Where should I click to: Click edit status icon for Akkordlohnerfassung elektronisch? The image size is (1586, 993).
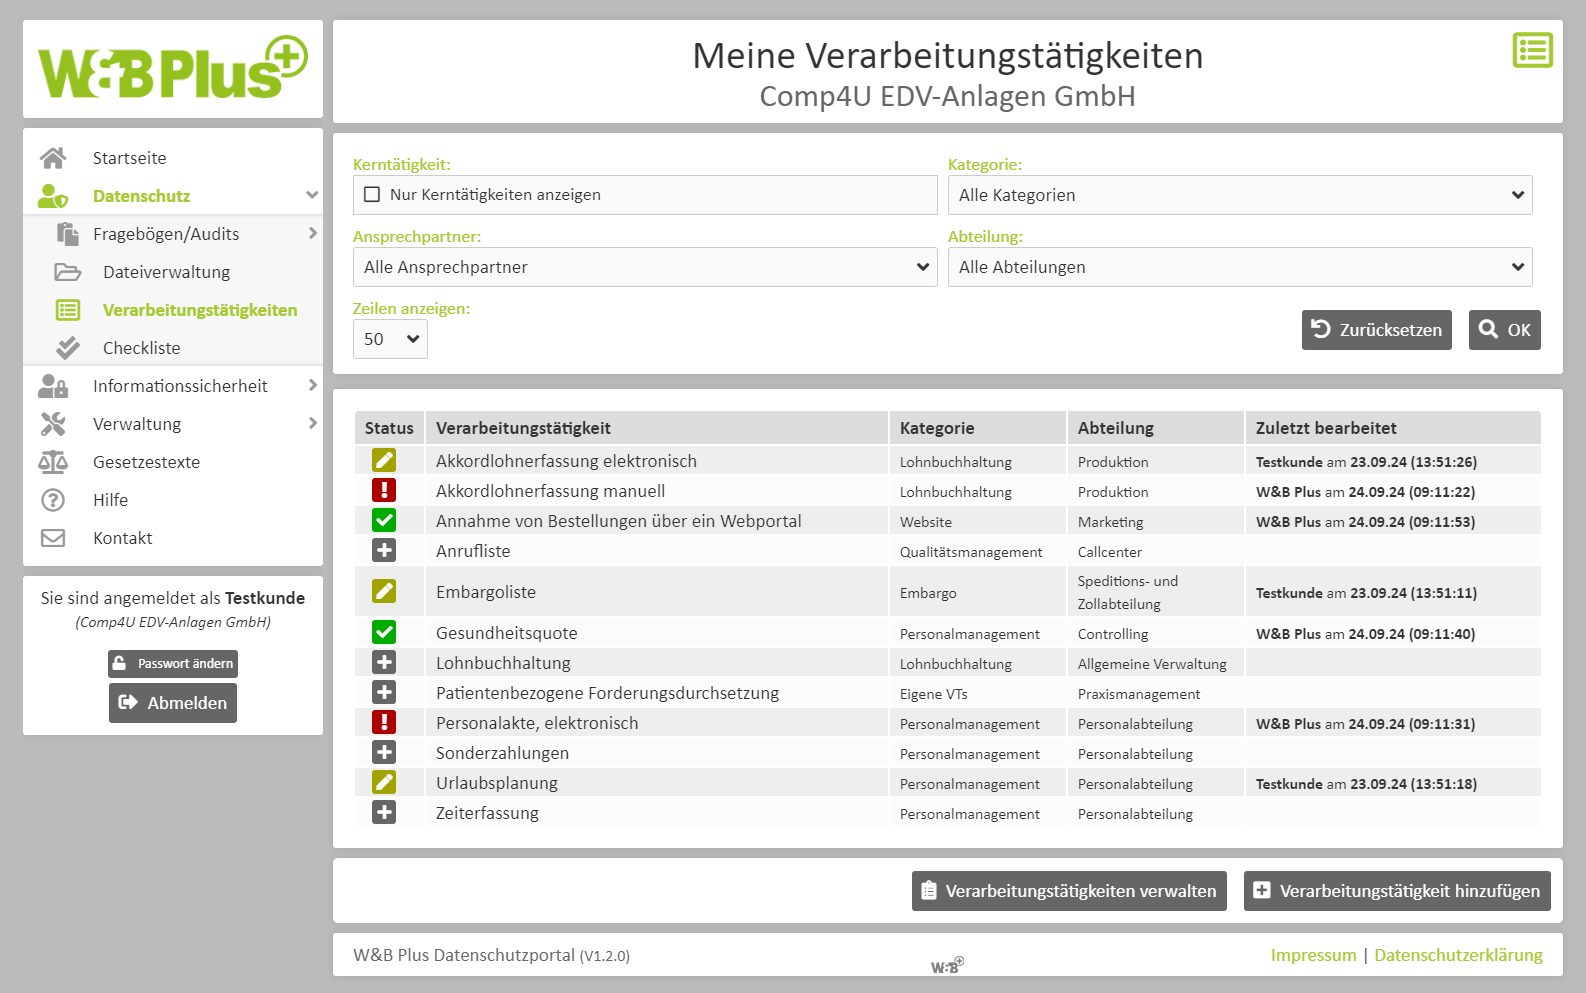(384, 460)
